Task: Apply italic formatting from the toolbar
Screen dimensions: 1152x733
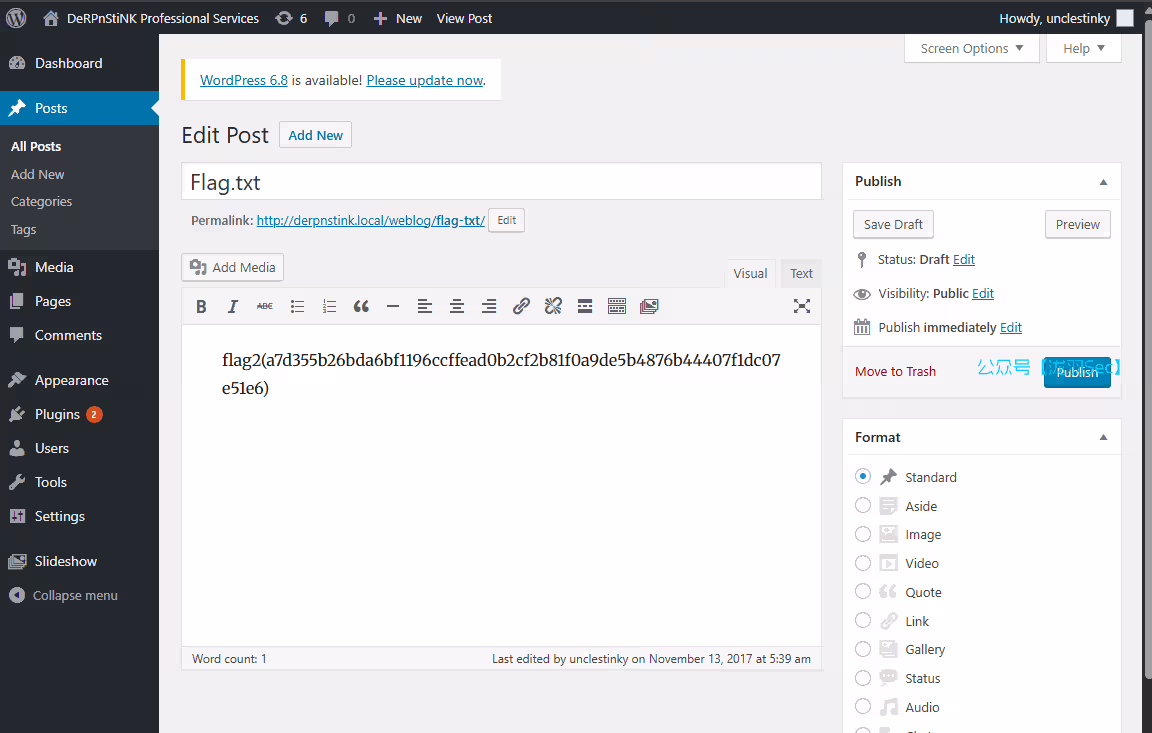Action: [233, 307]
